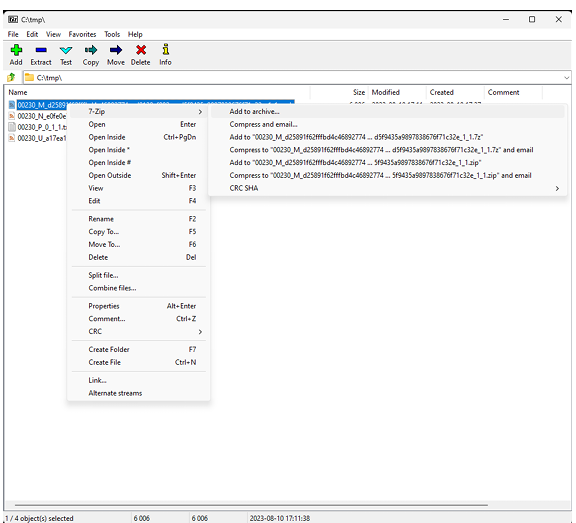Screen dimensions: 576x523
Task: Expand the 7-Zip submenu entry
Action: click(139, 112)
